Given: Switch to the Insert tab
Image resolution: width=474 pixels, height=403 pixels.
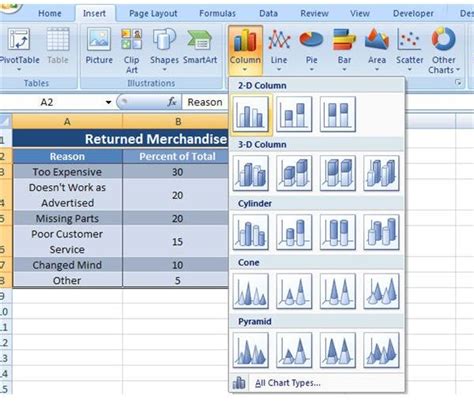Looking at the screenshot, I should (x=94, y=13).
